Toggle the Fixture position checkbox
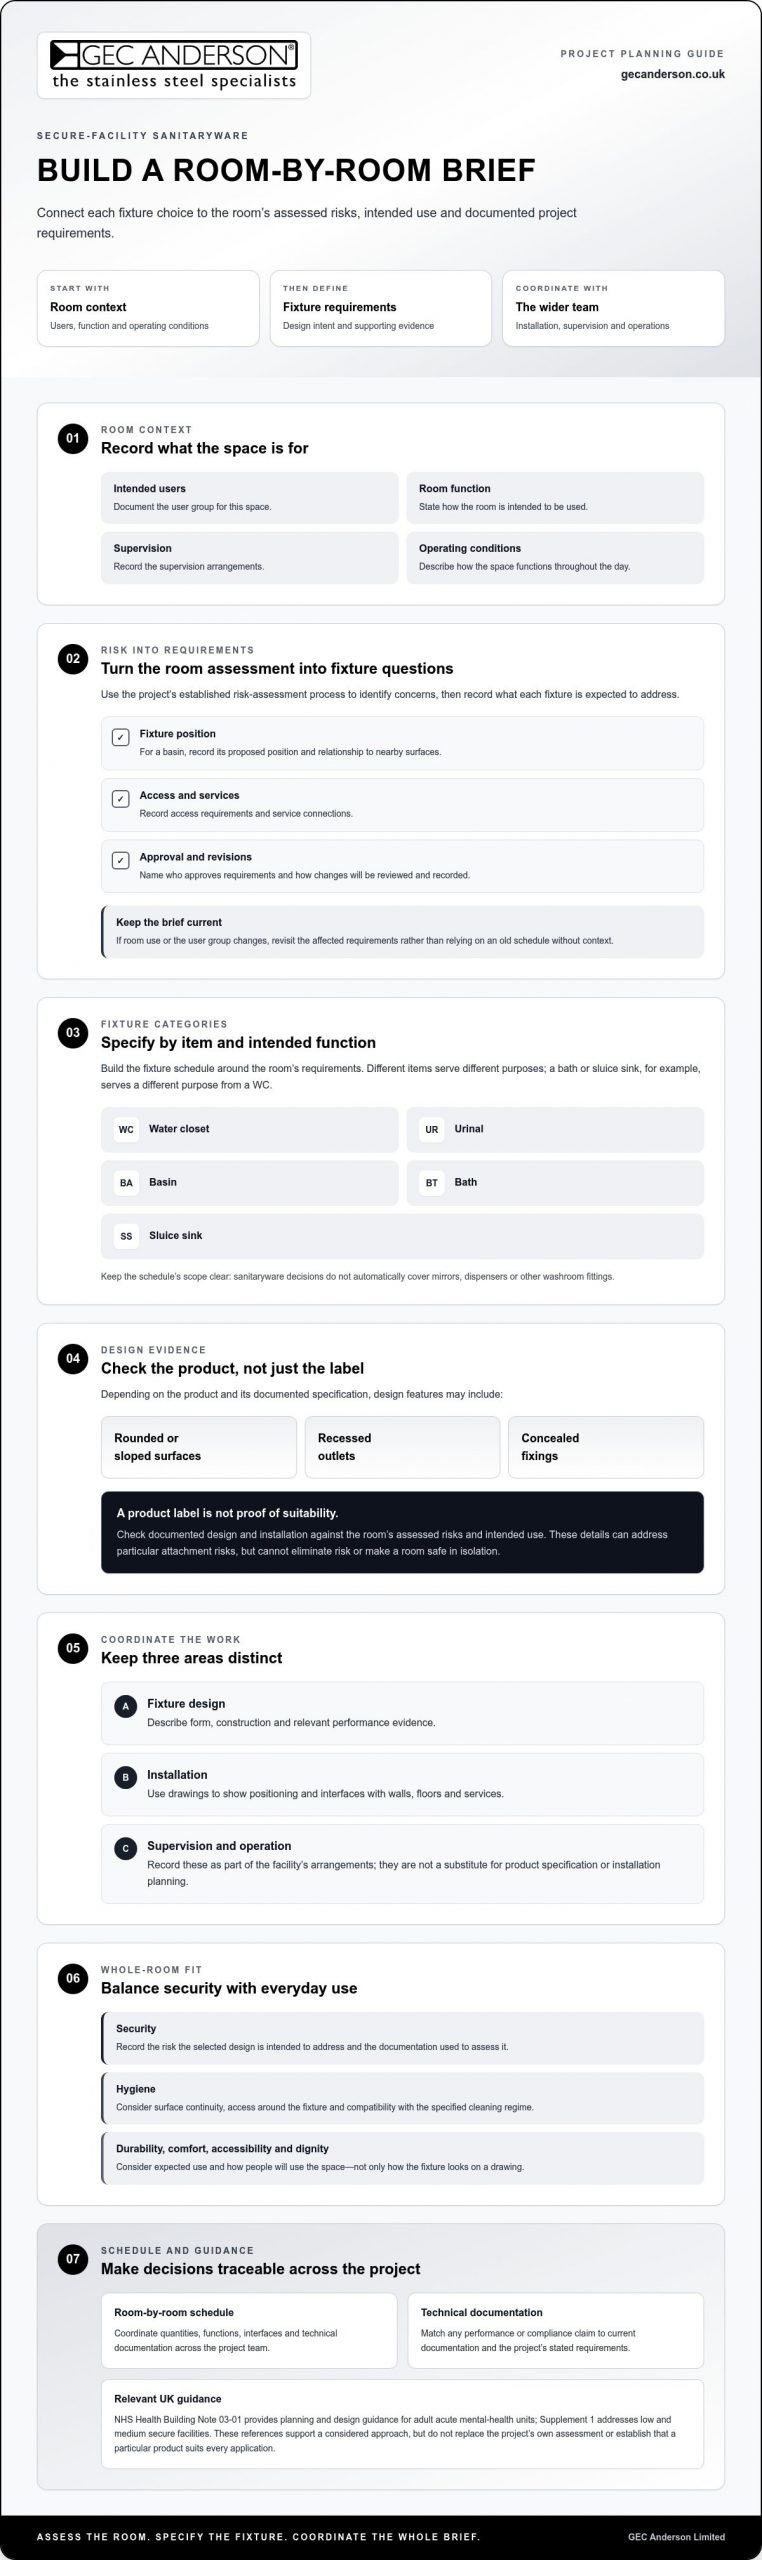This screenshot has height=2560, width=762. [x=121, y=737]
